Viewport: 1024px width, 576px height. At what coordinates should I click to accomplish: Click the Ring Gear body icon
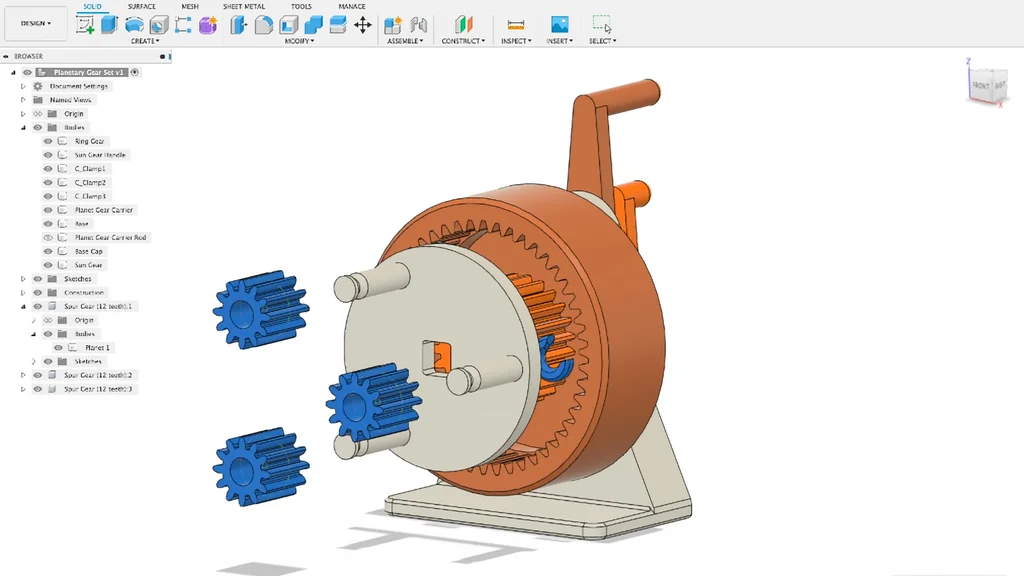[63, 141]
